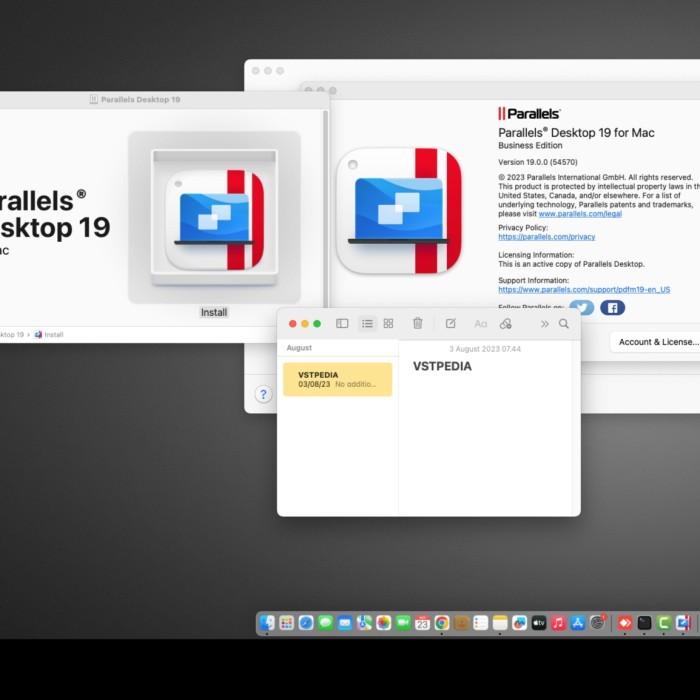
Task: Open the Privacy Policy link
Action: [546, 237]
